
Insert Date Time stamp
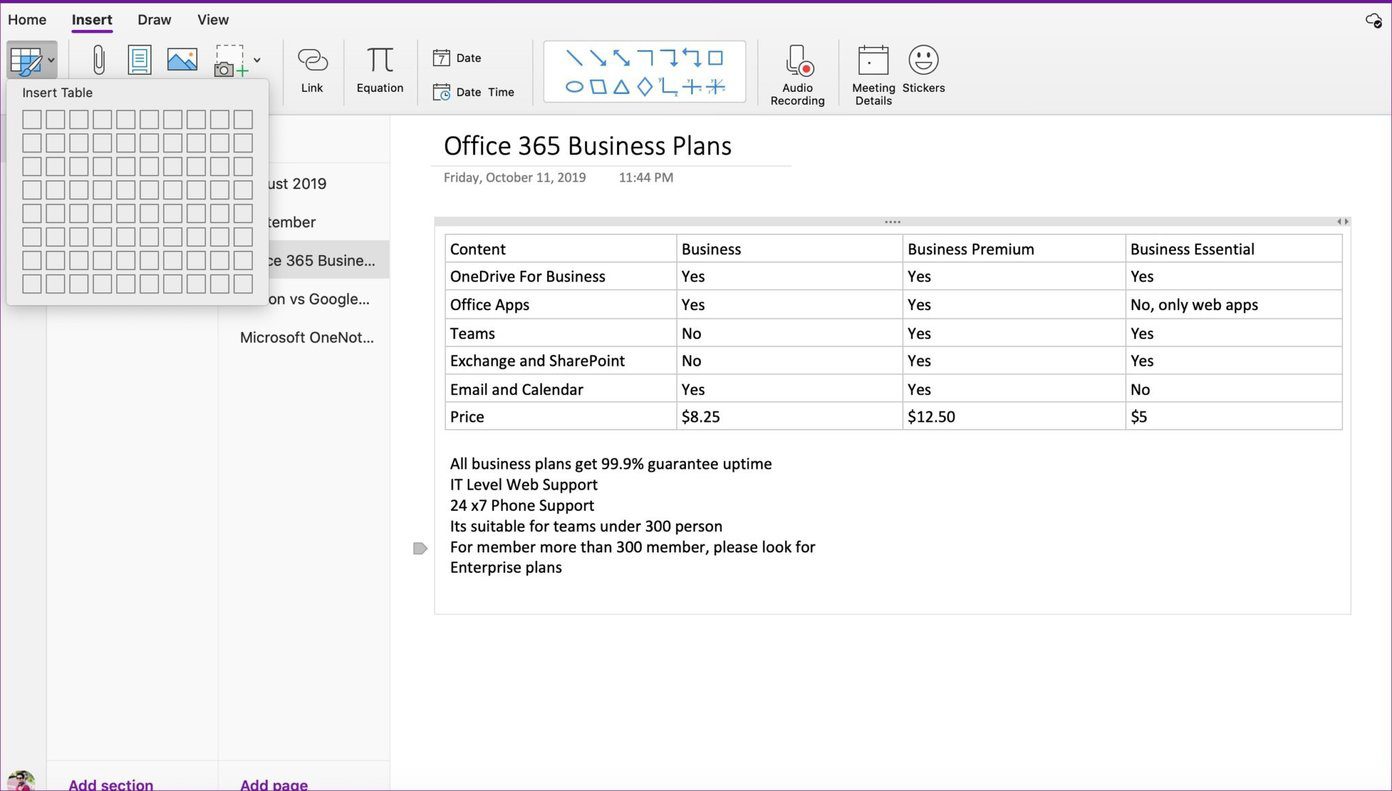click(474, 92)
